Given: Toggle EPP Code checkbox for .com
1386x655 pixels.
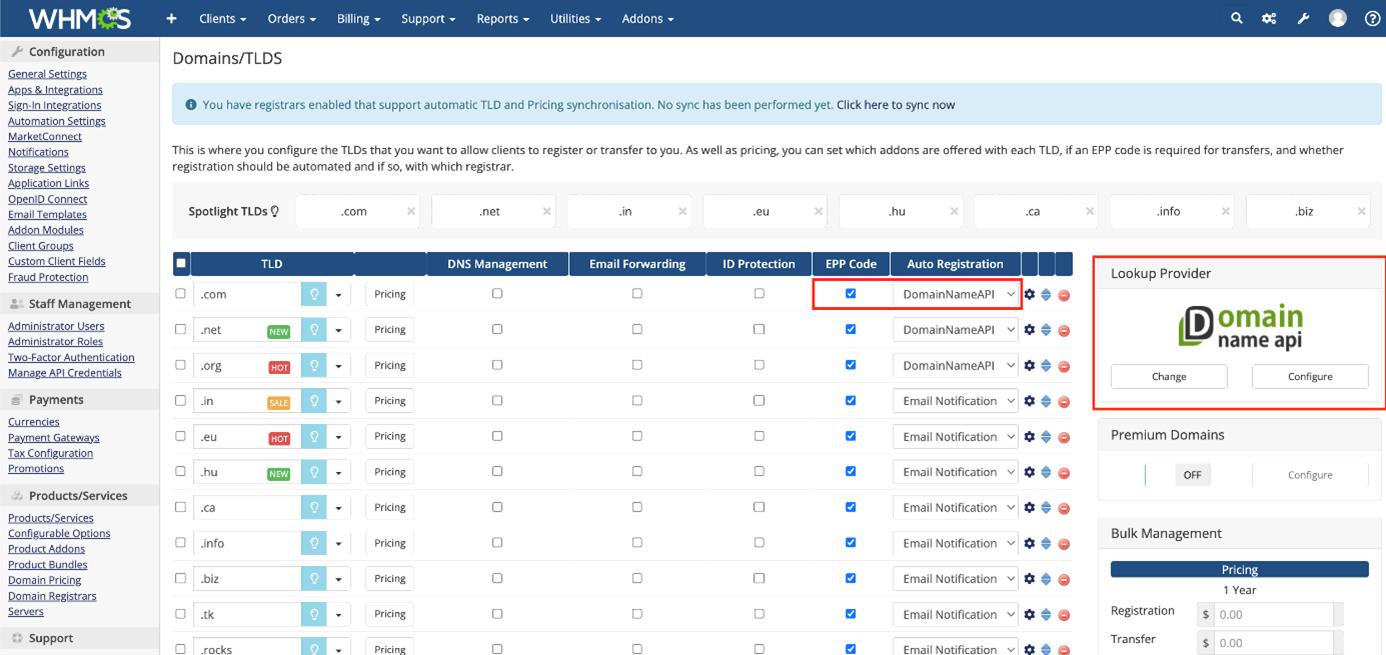Looking at the screenshot, I should (851, 294).
